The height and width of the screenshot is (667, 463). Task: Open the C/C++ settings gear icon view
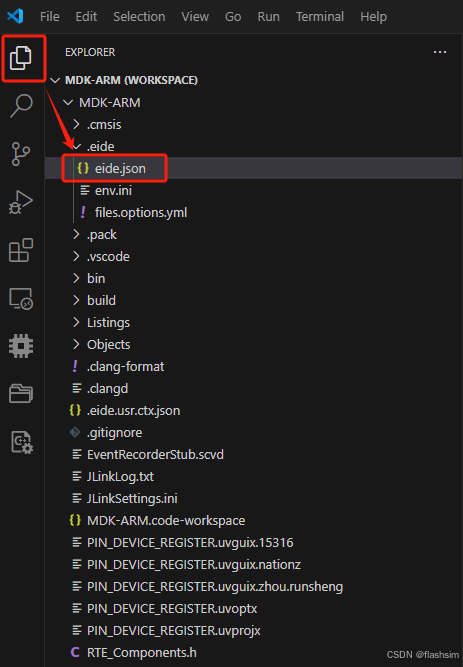pos(22,442)
